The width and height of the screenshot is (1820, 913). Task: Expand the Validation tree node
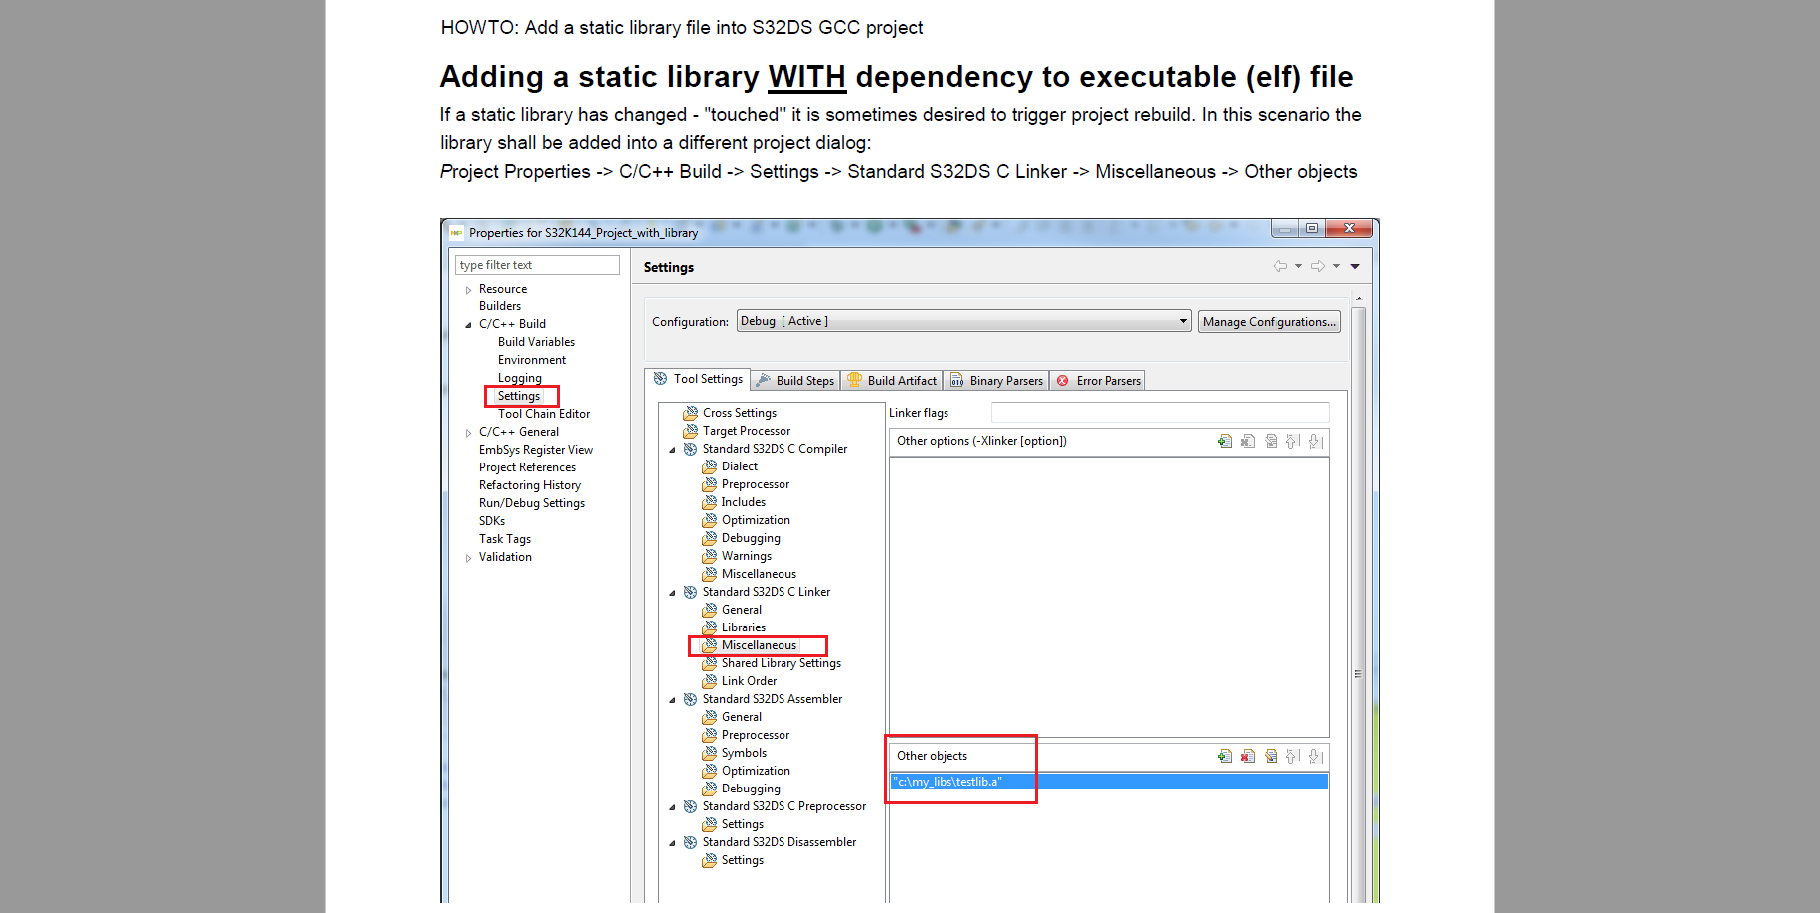[x=468, y=558]
